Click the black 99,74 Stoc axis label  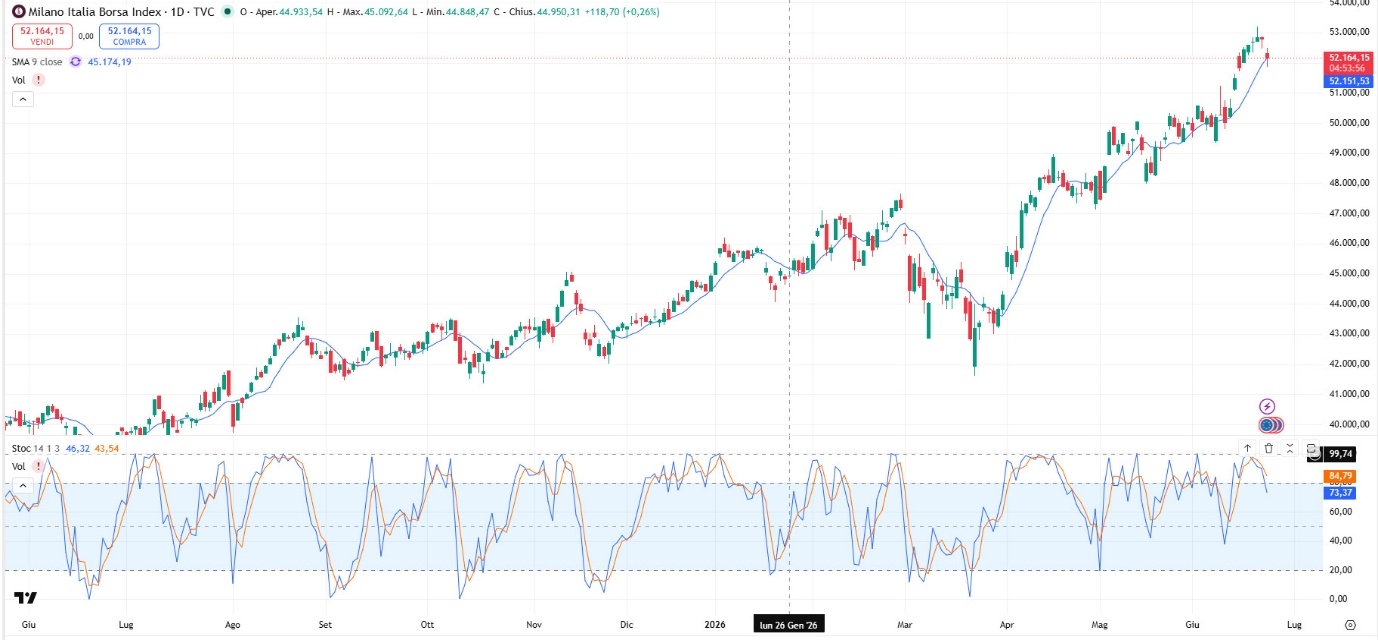click(x=1341, y=453)
